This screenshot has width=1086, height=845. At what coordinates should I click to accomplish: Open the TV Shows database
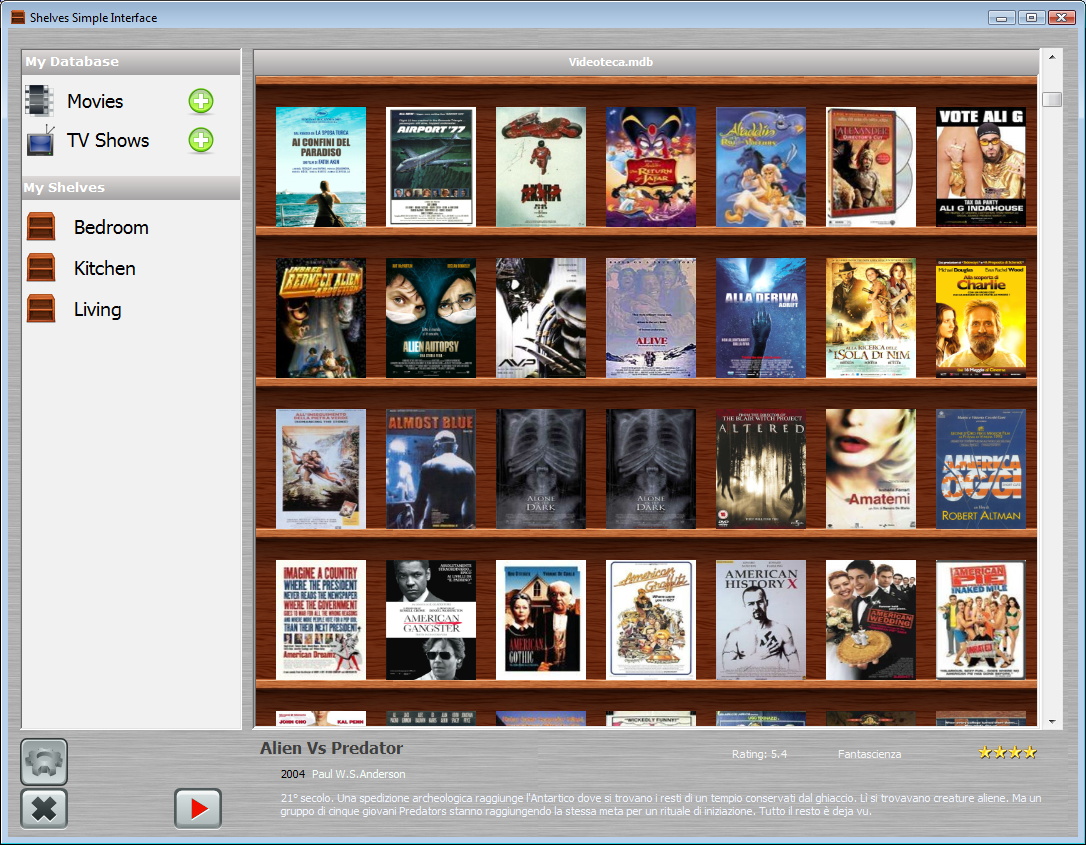coord(108,141)
